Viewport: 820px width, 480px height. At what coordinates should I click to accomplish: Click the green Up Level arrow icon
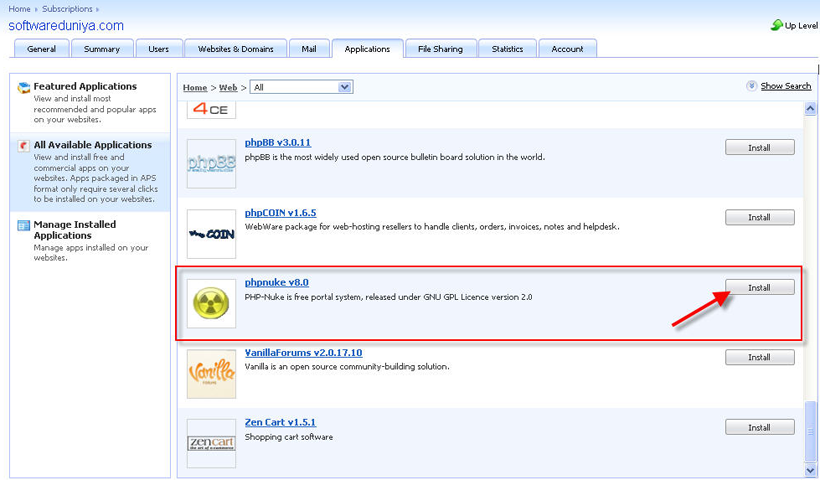[x=777, y=25]
